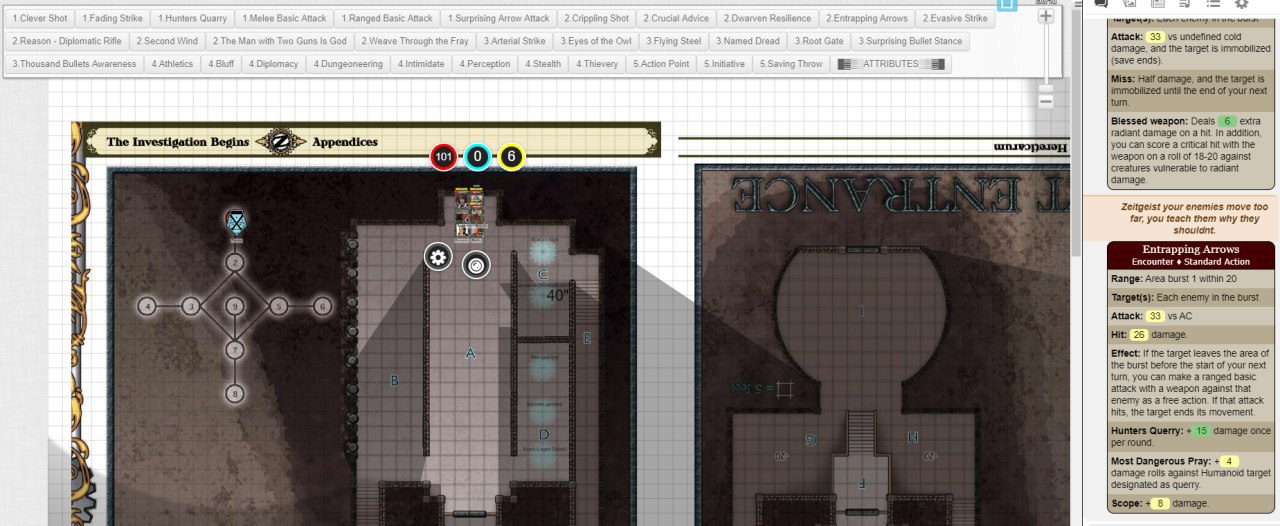The image size is (1280, 526).
Task: Run the 3.Flying Steel macro
Action: (x=674, y=41)
